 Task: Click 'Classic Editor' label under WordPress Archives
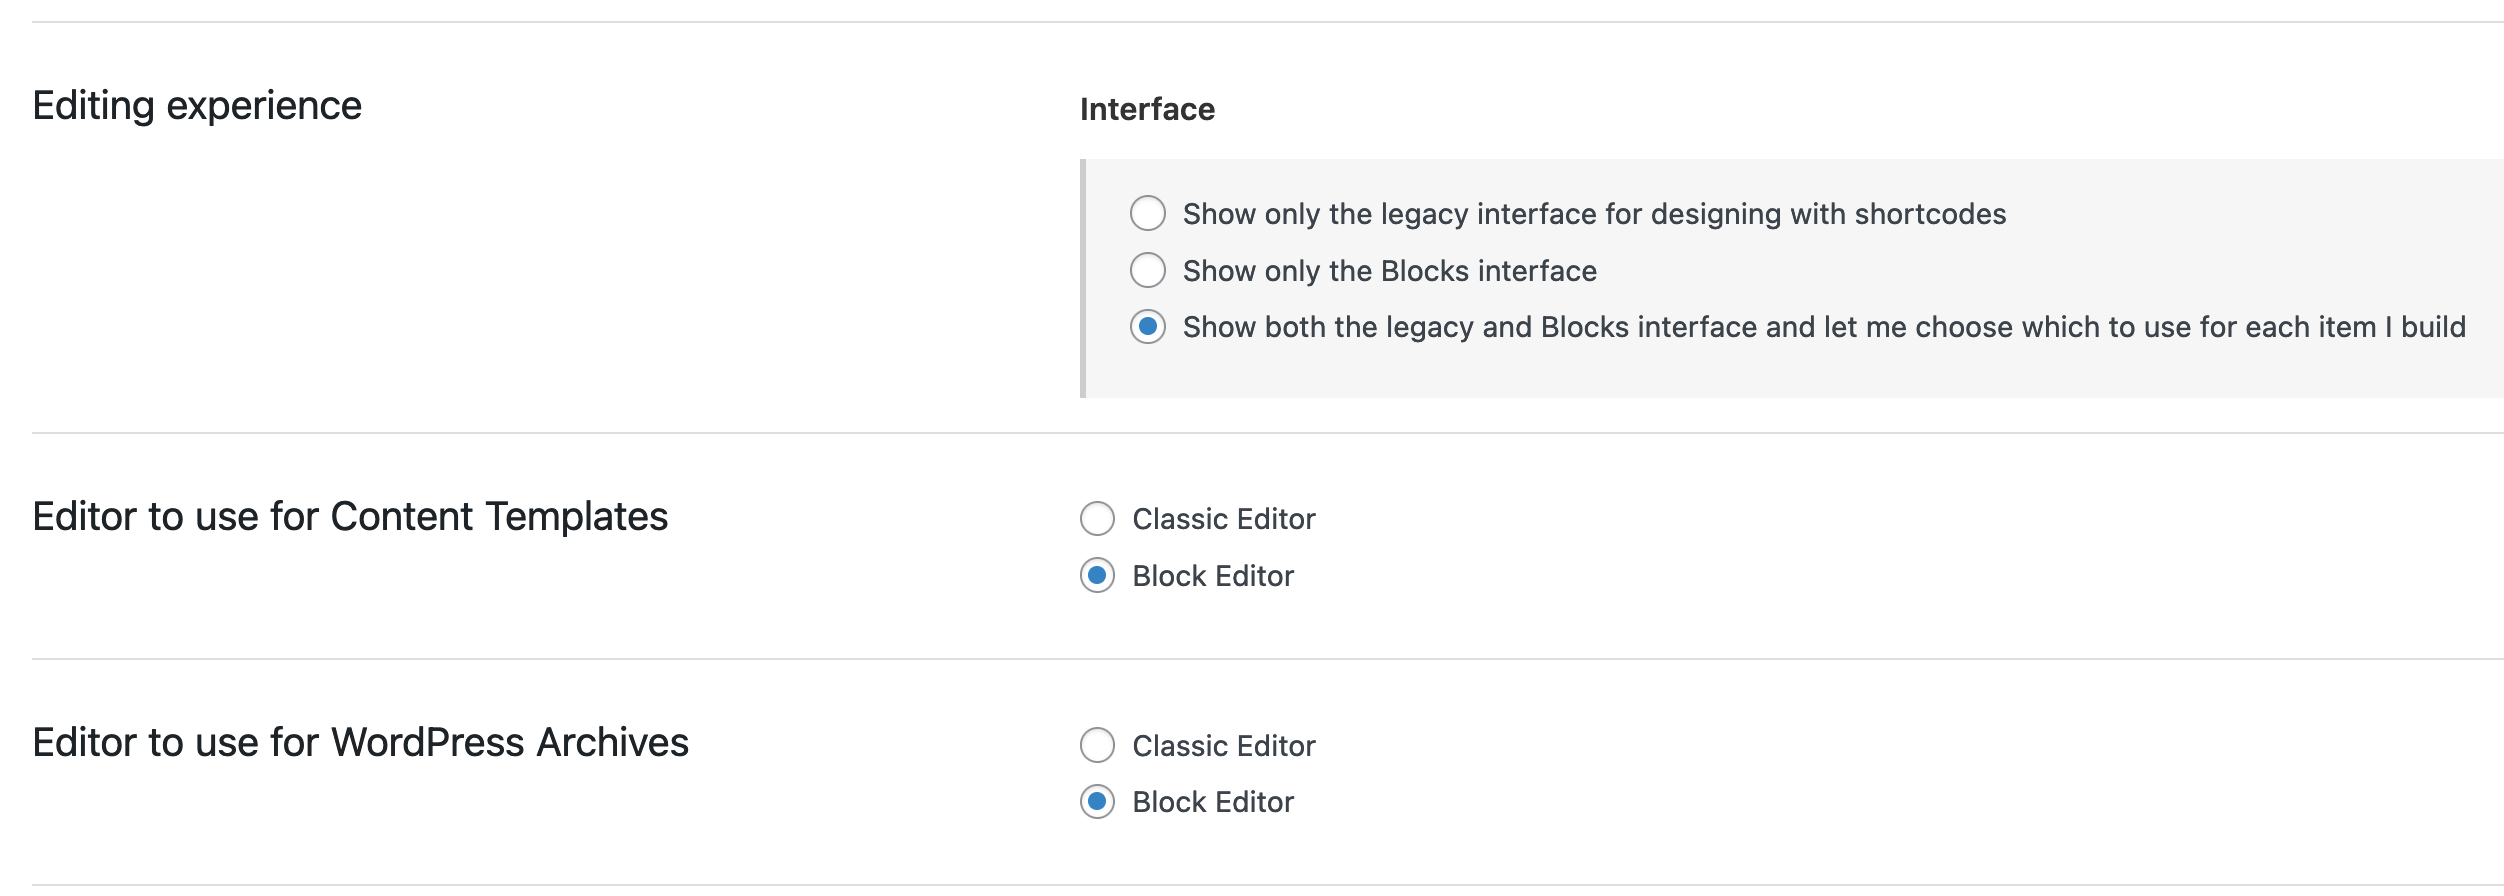[x=1223, y=746]
